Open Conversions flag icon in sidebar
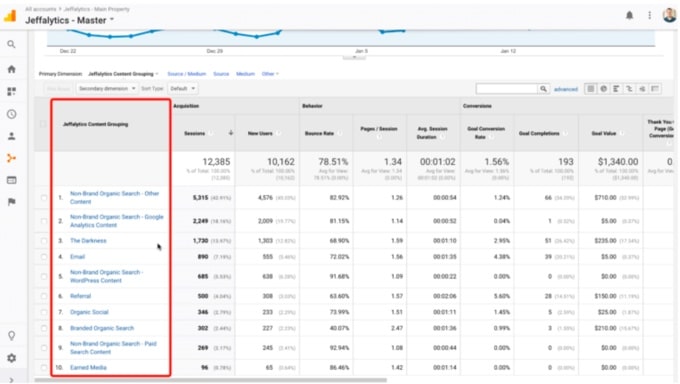Image resolution: width=680 pixels, height=384 pixels. point(12,201)
